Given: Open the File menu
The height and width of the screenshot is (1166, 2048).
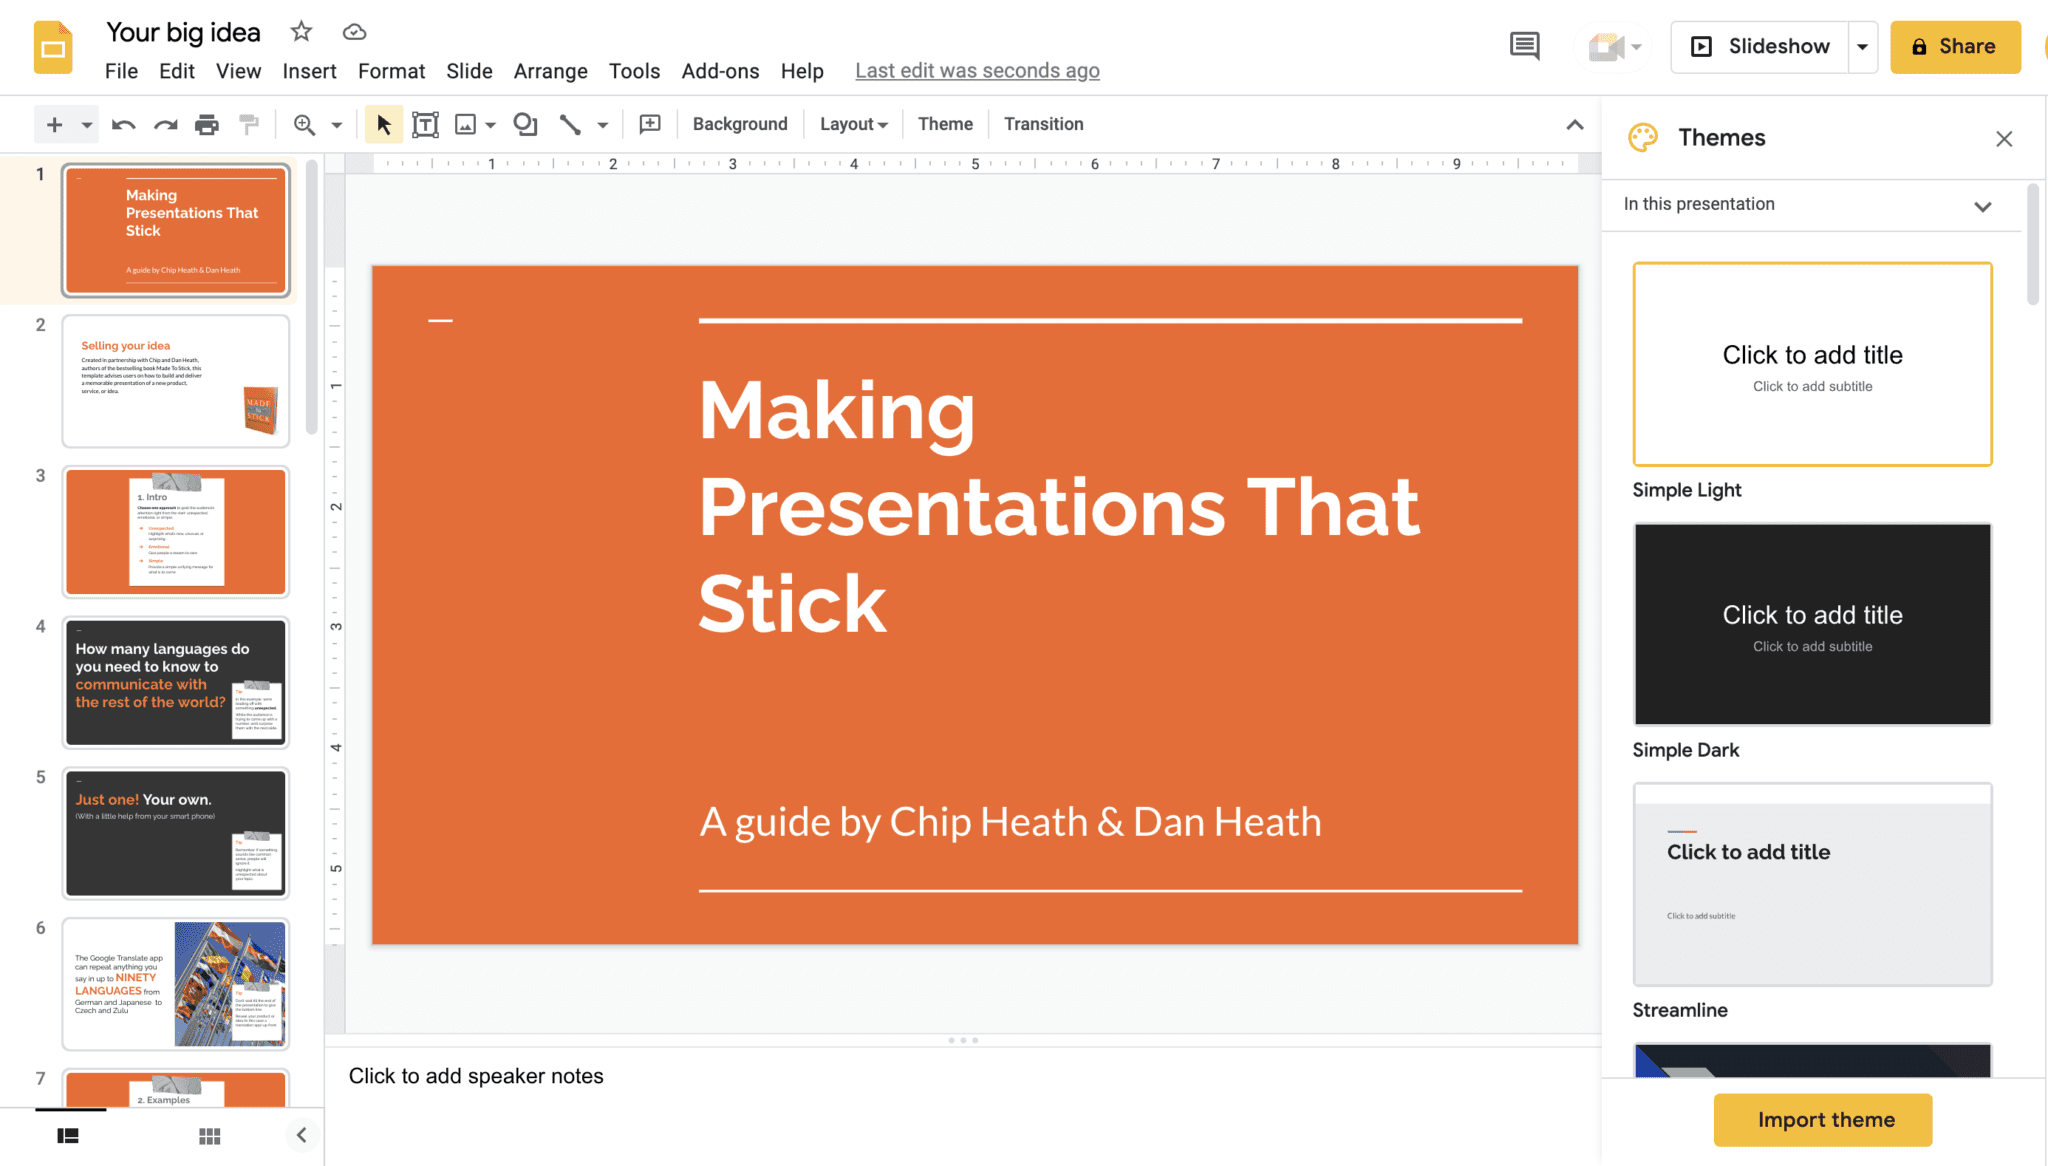Looking at the screenshot, I should [121, 71].
